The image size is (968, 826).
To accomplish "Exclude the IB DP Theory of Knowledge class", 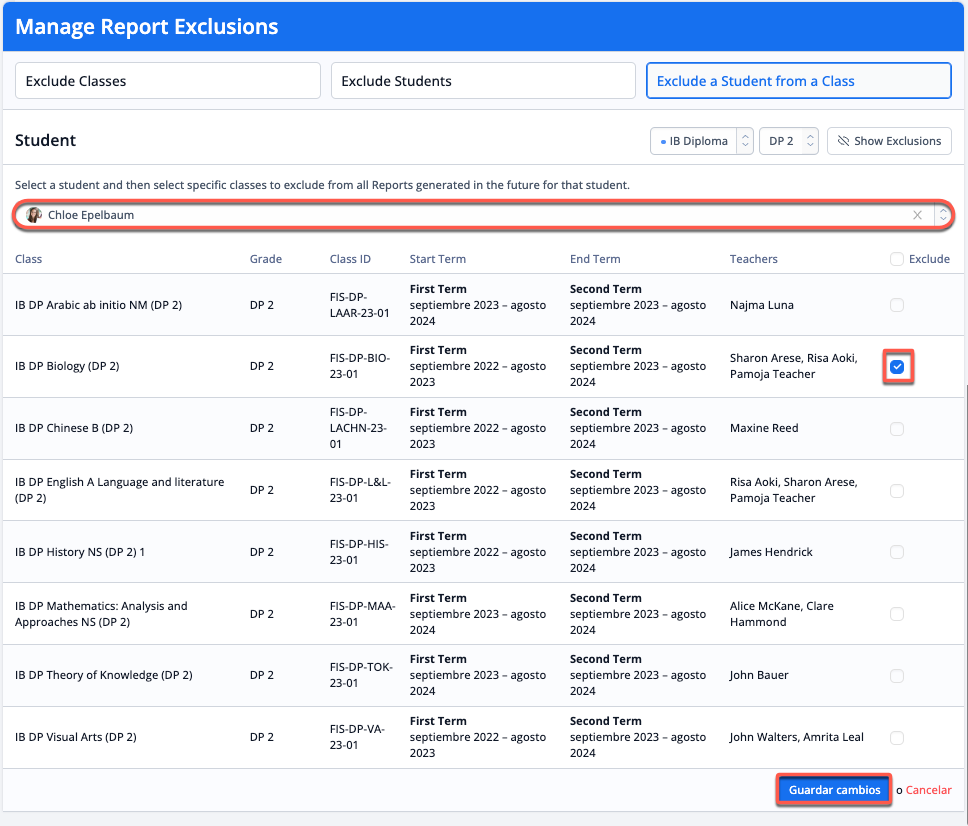I will click(897, 676).
